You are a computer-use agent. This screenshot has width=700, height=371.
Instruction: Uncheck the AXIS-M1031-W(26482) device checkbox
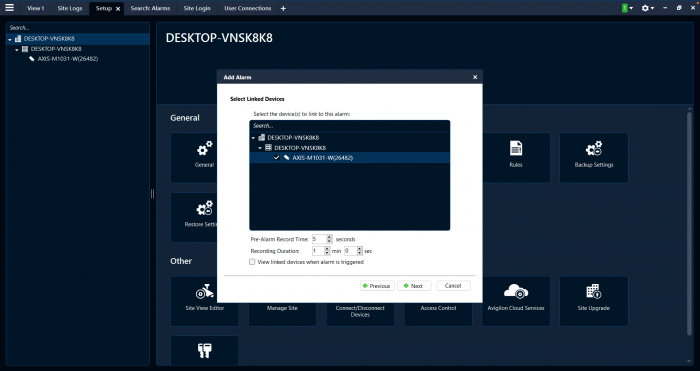pyautogui.click(x=277, y=158)
